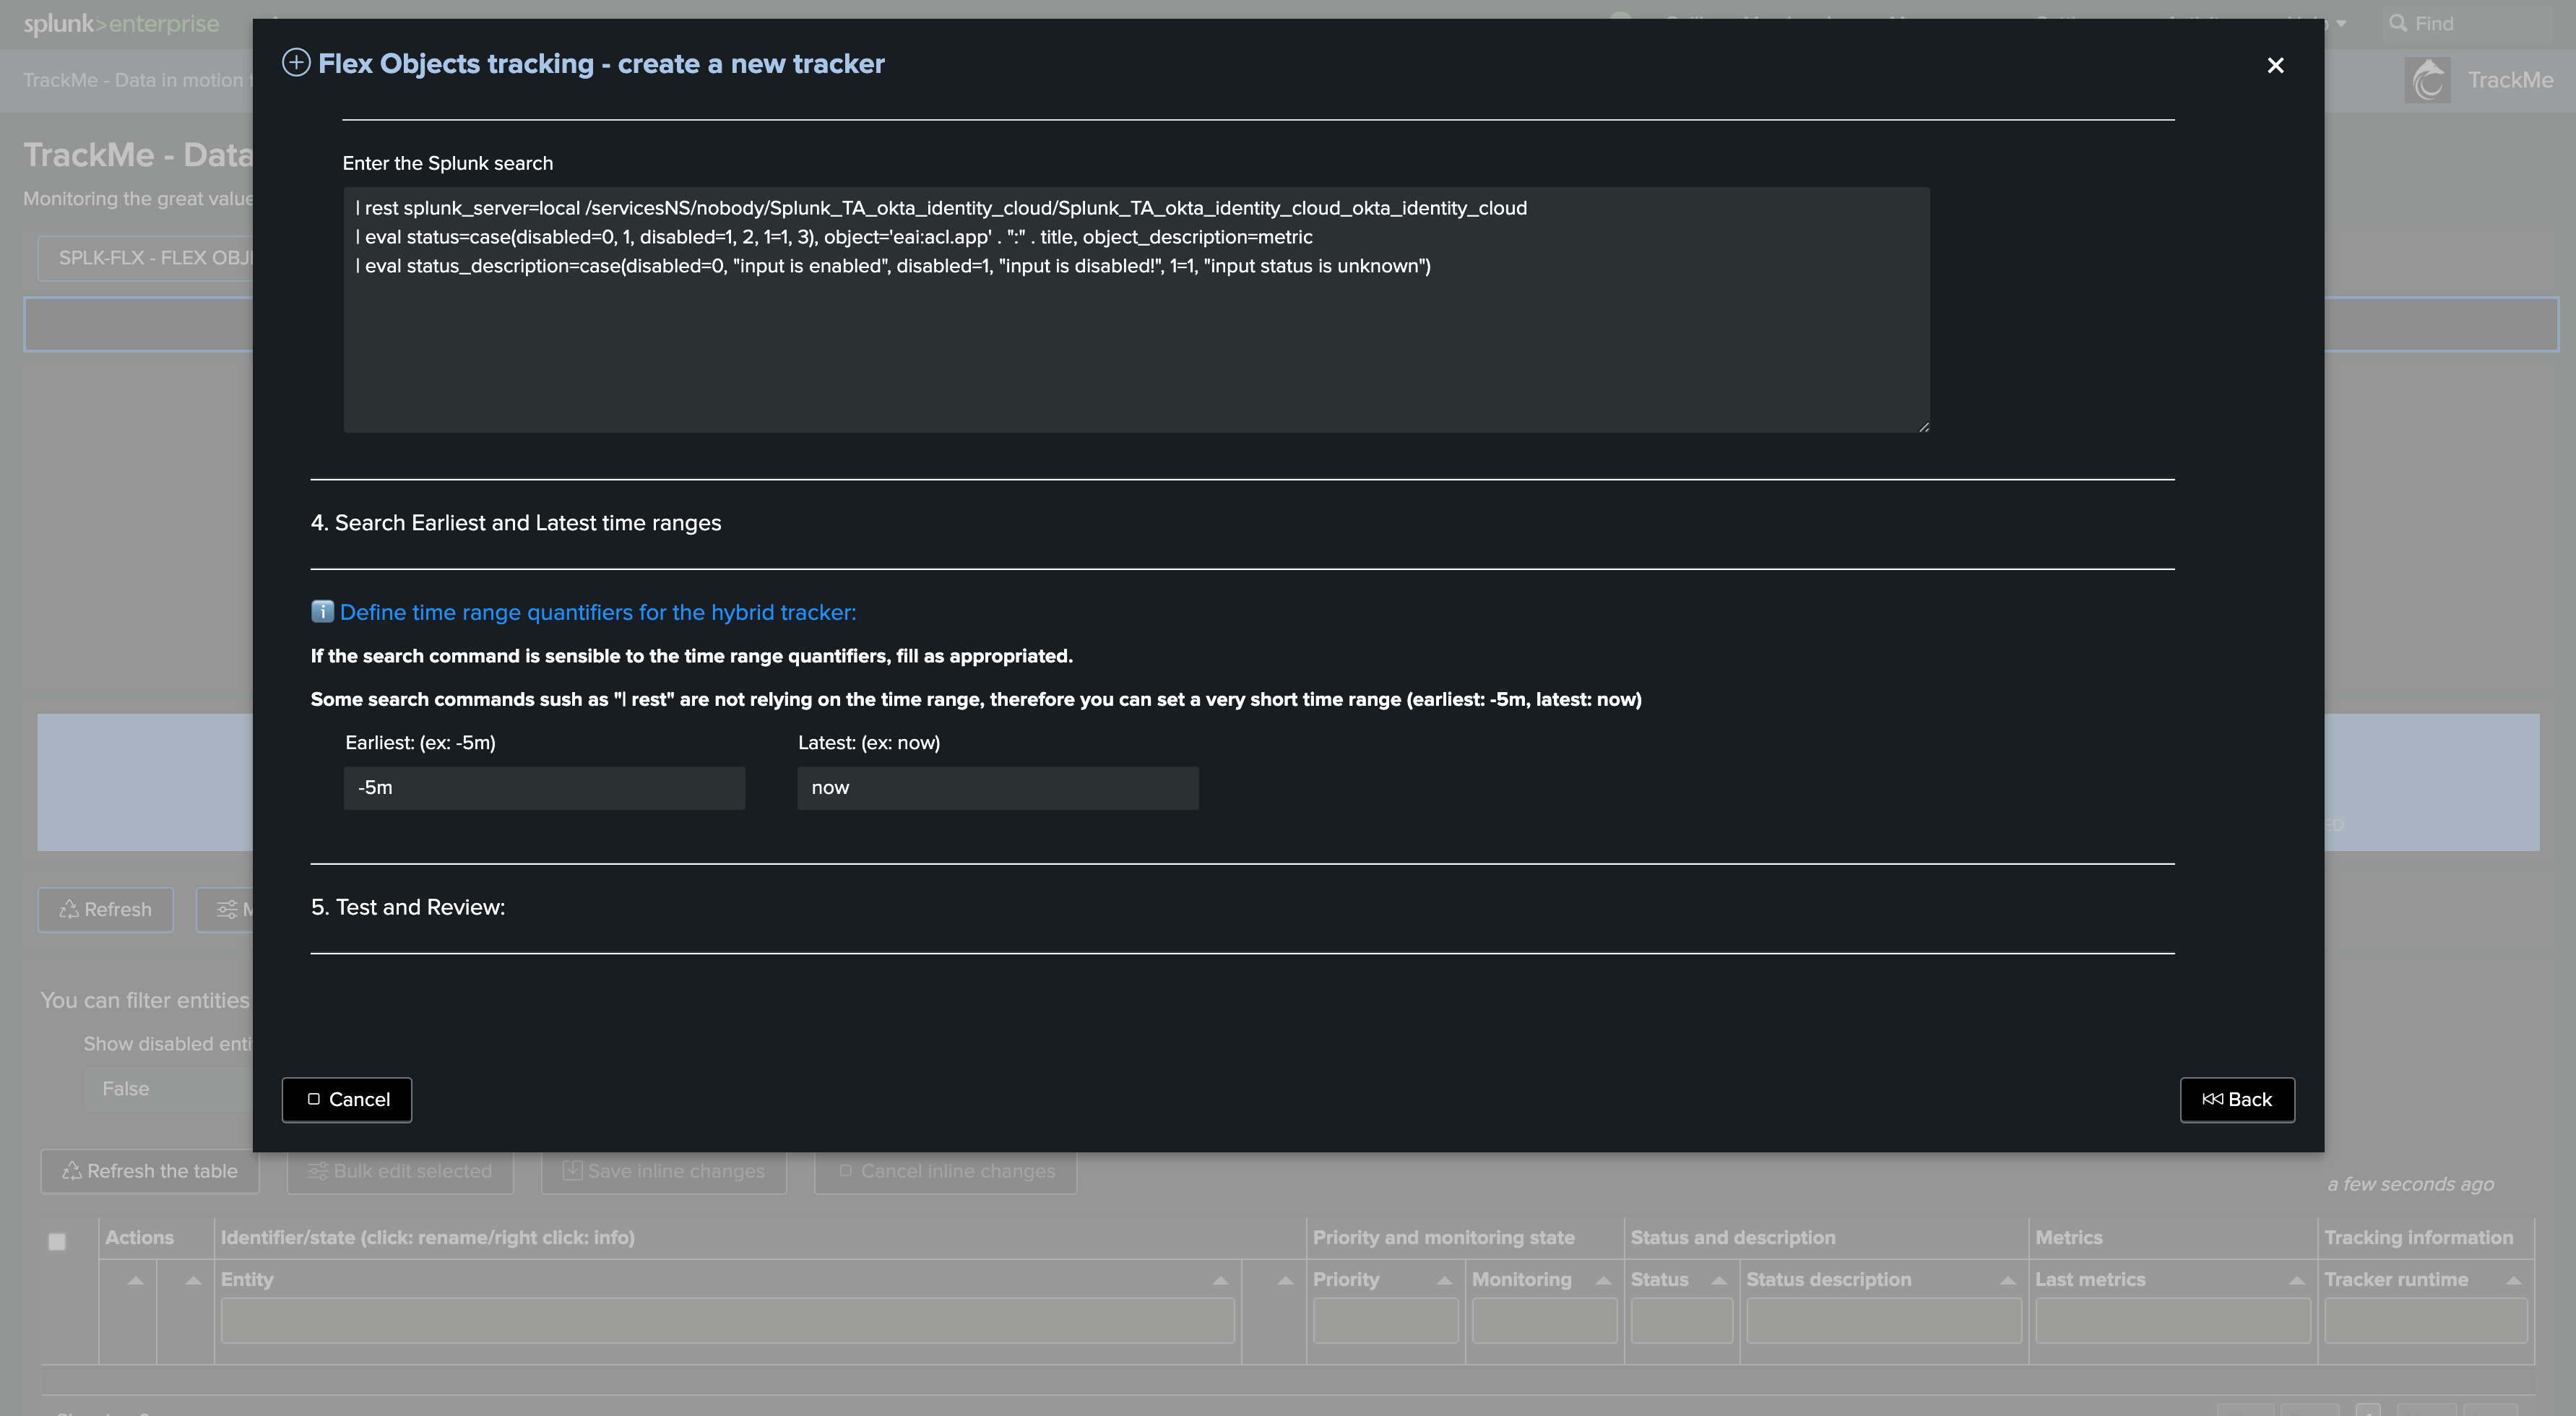Cancel the new tracker creation
This screenshot has width=2576, height=1416.
pos(347,1099)
